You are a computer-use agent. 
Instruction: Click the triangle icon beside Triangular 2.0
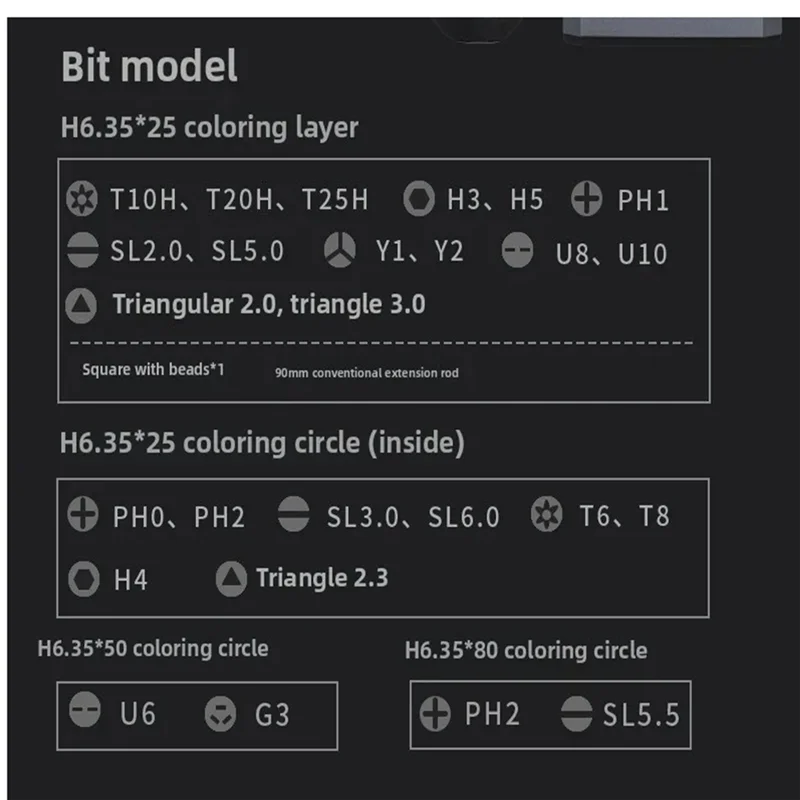click(x=82, y=303)
